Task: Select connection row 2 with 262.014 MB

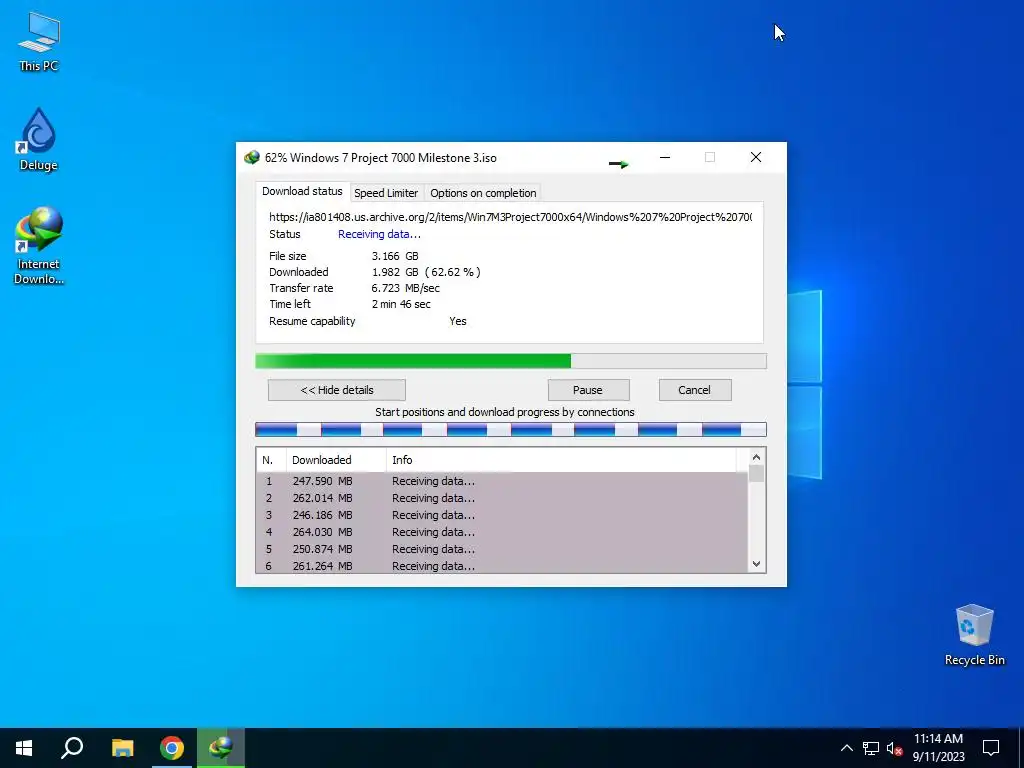Action: 502,498
